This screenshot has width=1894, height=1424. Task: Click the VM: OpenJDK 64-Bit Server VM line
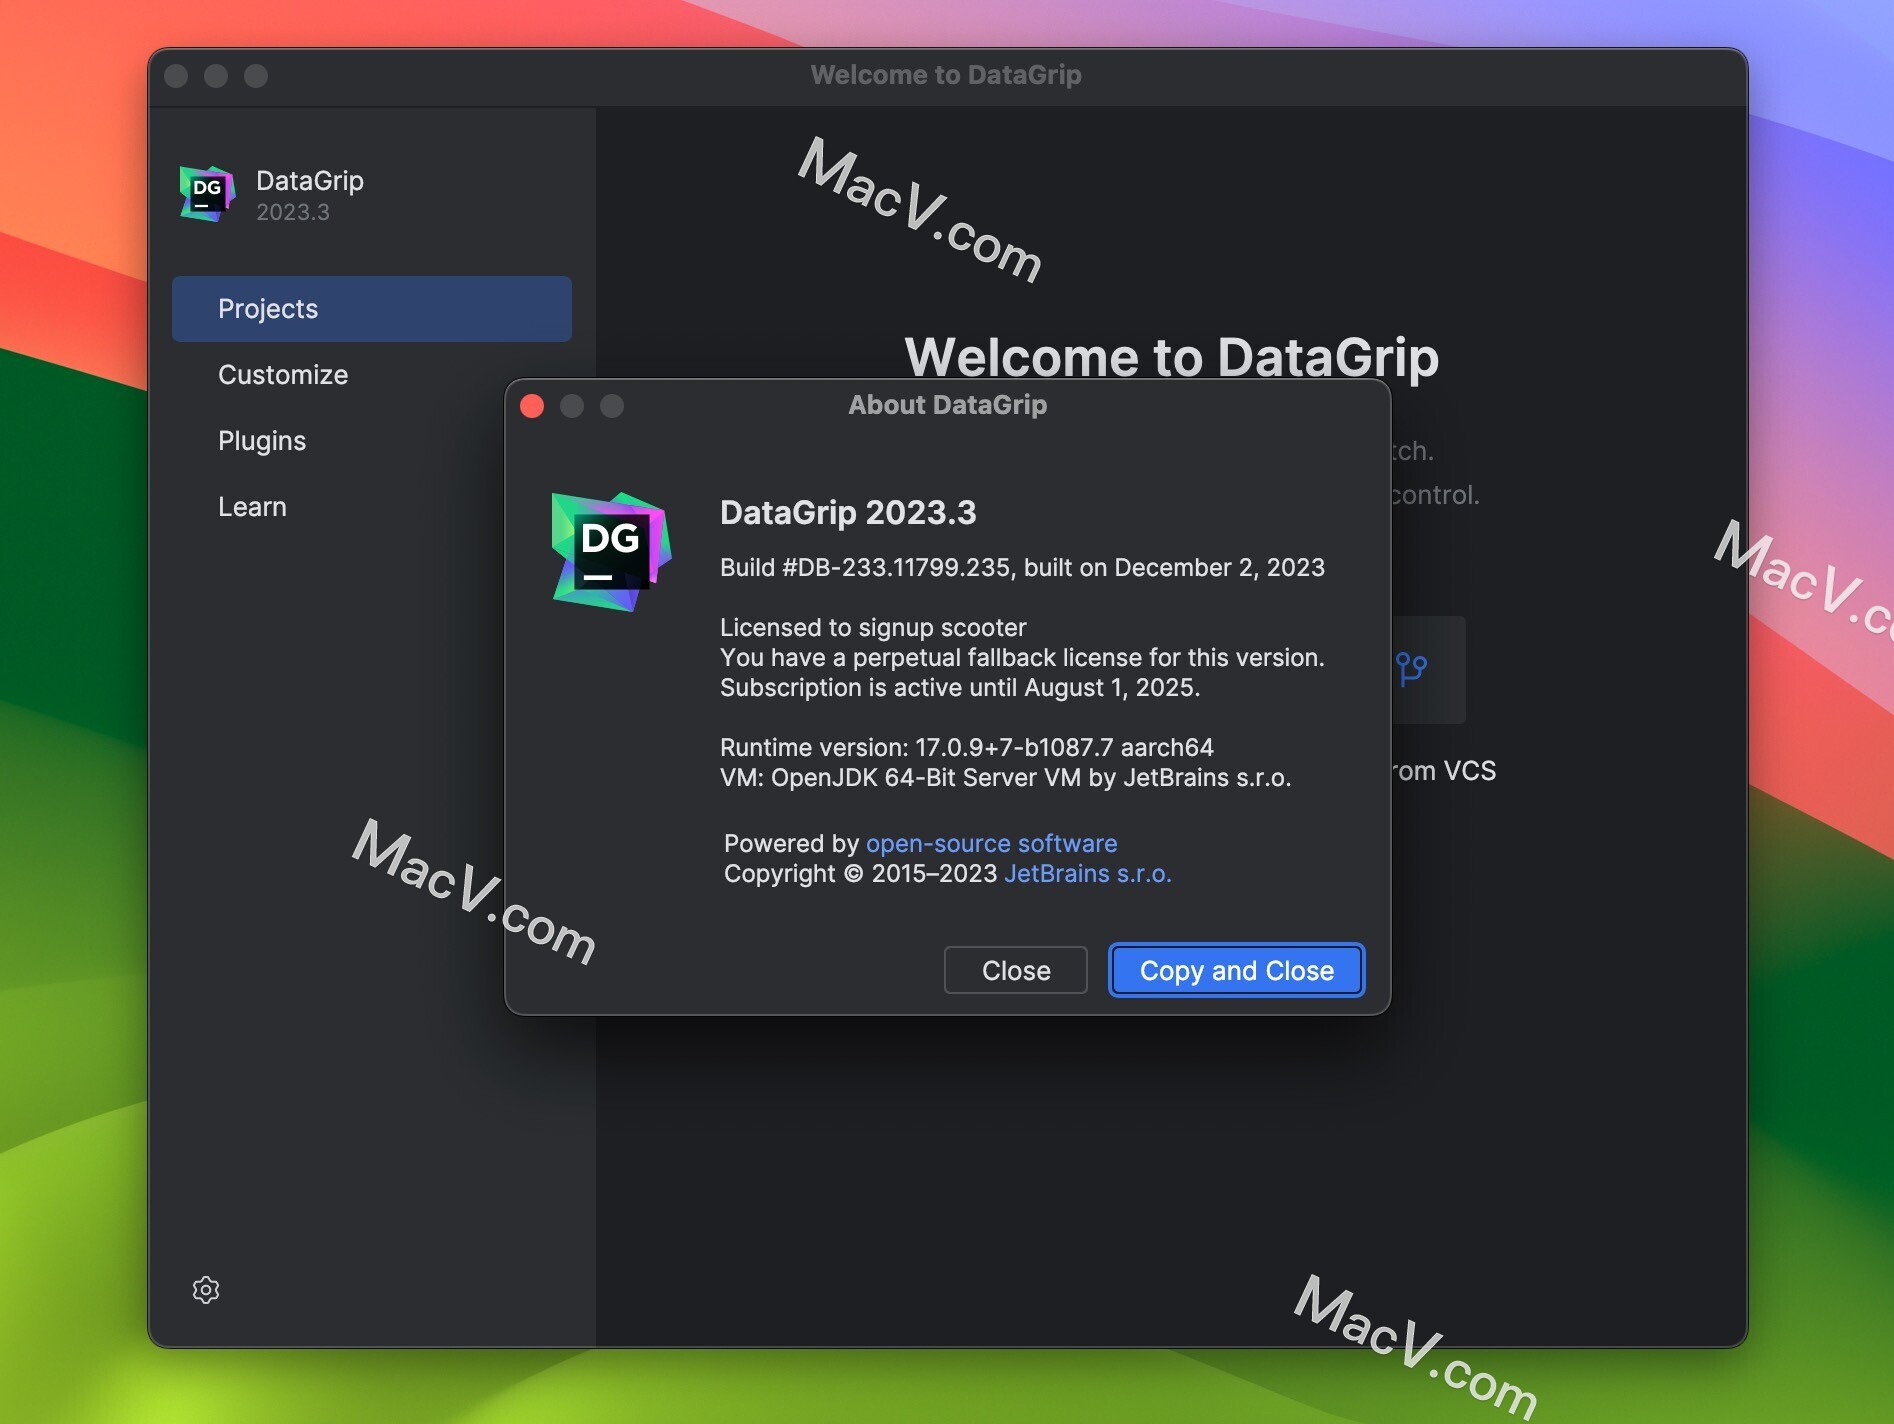tap(1005, 777)
